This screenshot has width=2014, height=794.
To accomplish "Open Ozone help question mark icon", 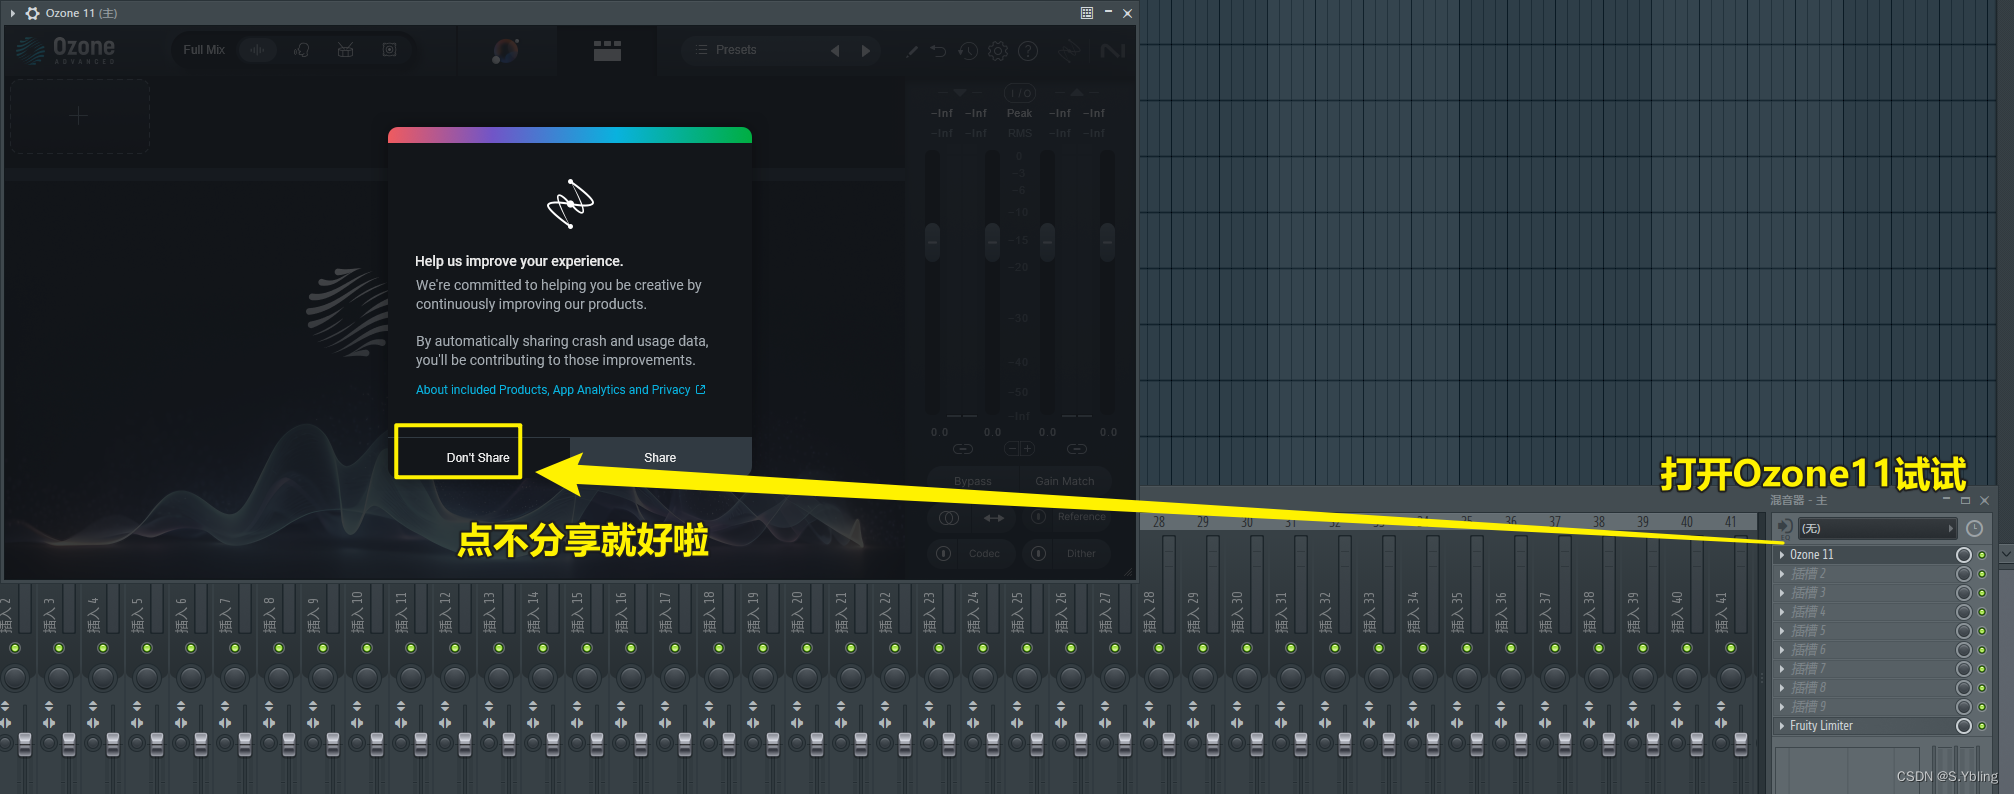I will pyautogui.click(x=1028, y=51).
